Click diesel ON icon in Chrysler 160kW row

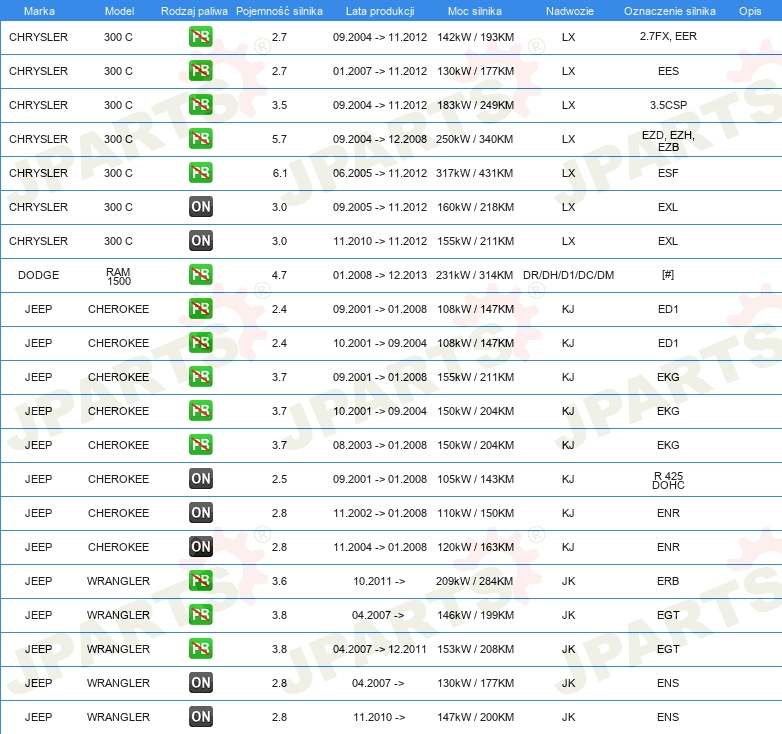[200, 206]
